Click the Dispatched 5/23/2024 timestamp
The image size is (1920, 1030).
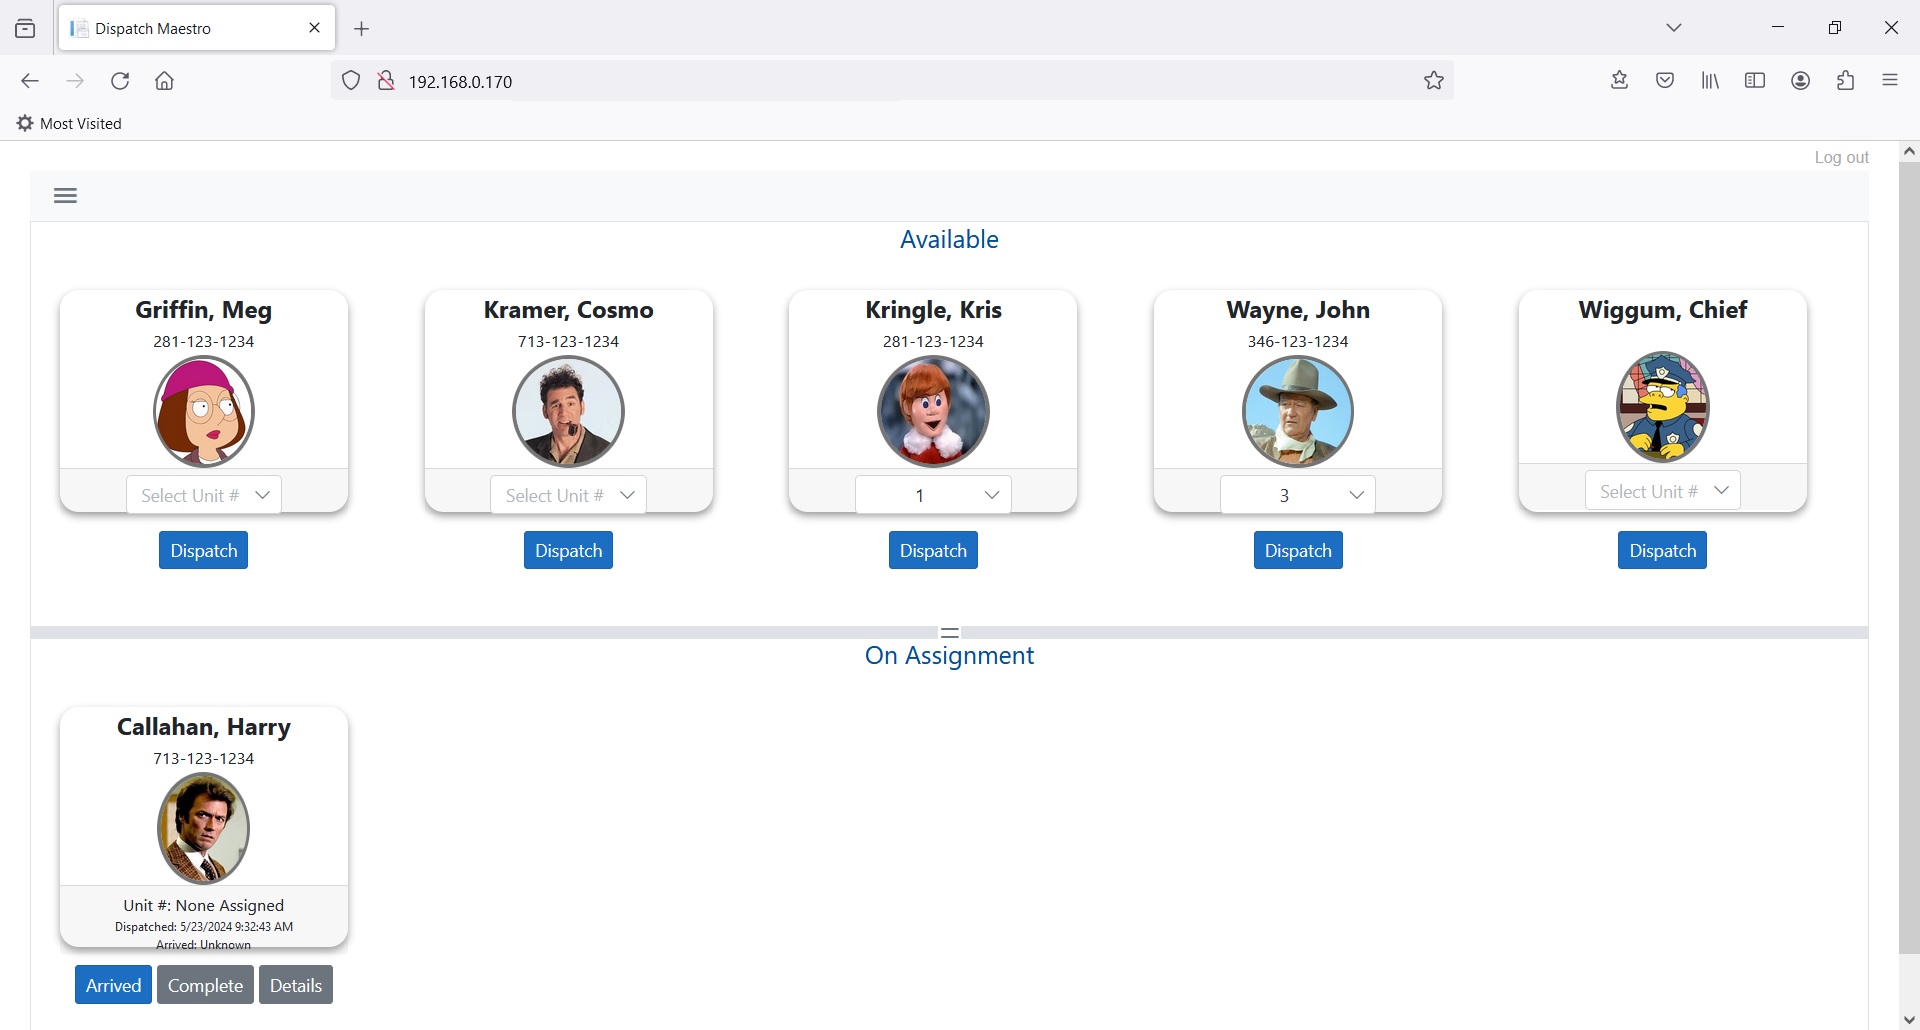[204, 927]
